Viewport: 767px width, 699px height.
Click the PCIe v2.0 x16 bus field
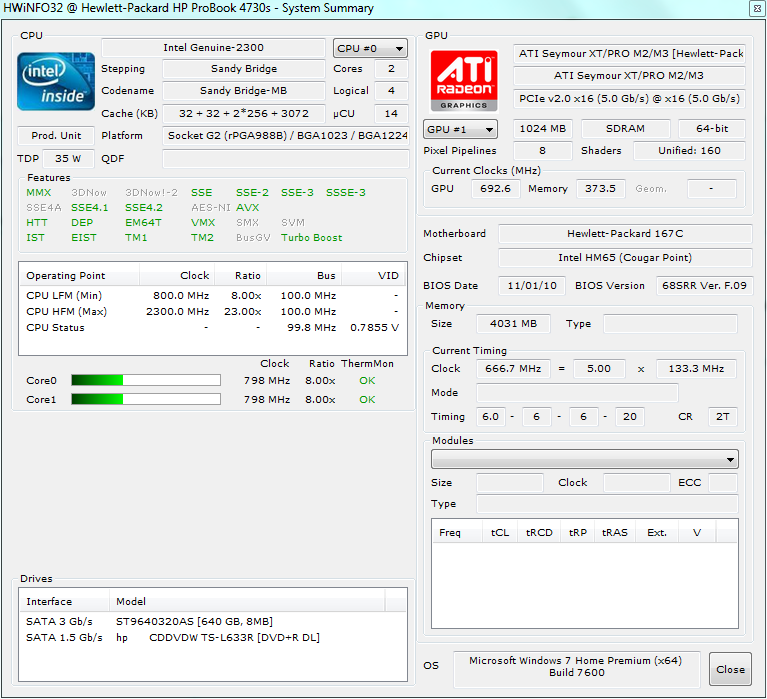pos(629,98)
